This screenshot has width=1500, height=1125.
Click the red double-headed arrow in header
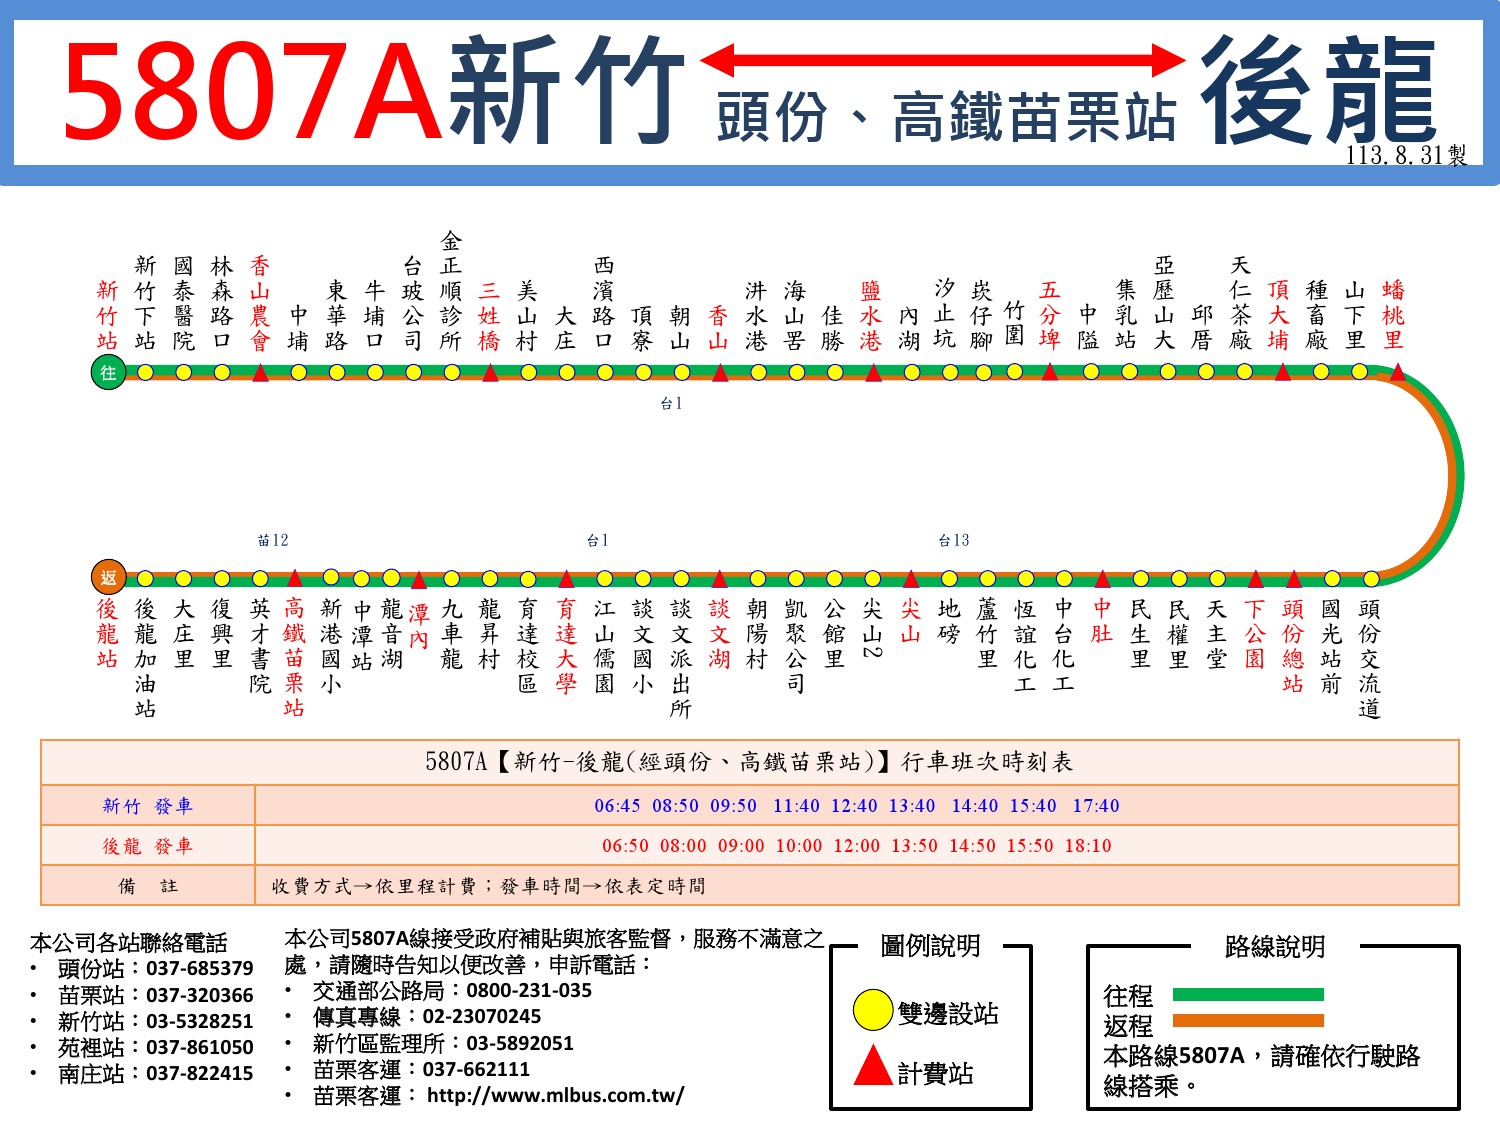click(942, 60)
